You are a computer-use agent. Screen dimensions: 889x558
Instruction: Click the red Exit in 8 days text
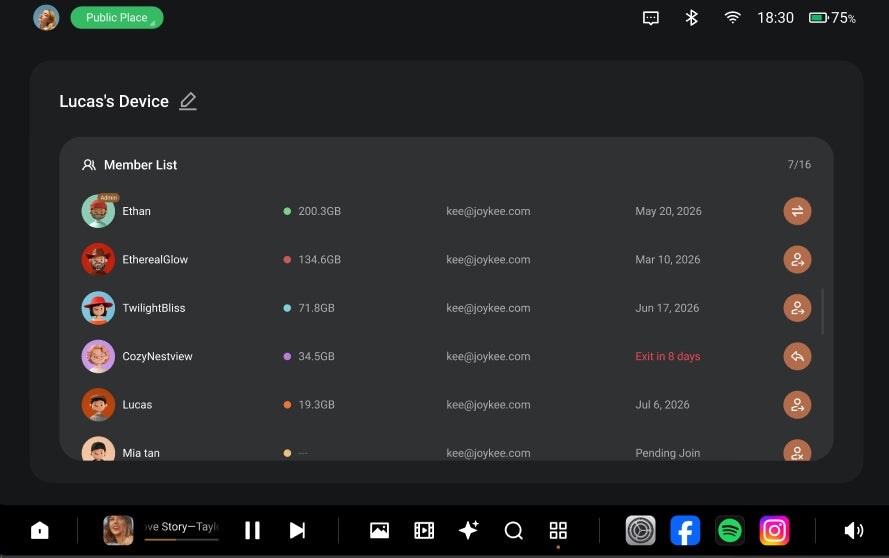point(667,356)
